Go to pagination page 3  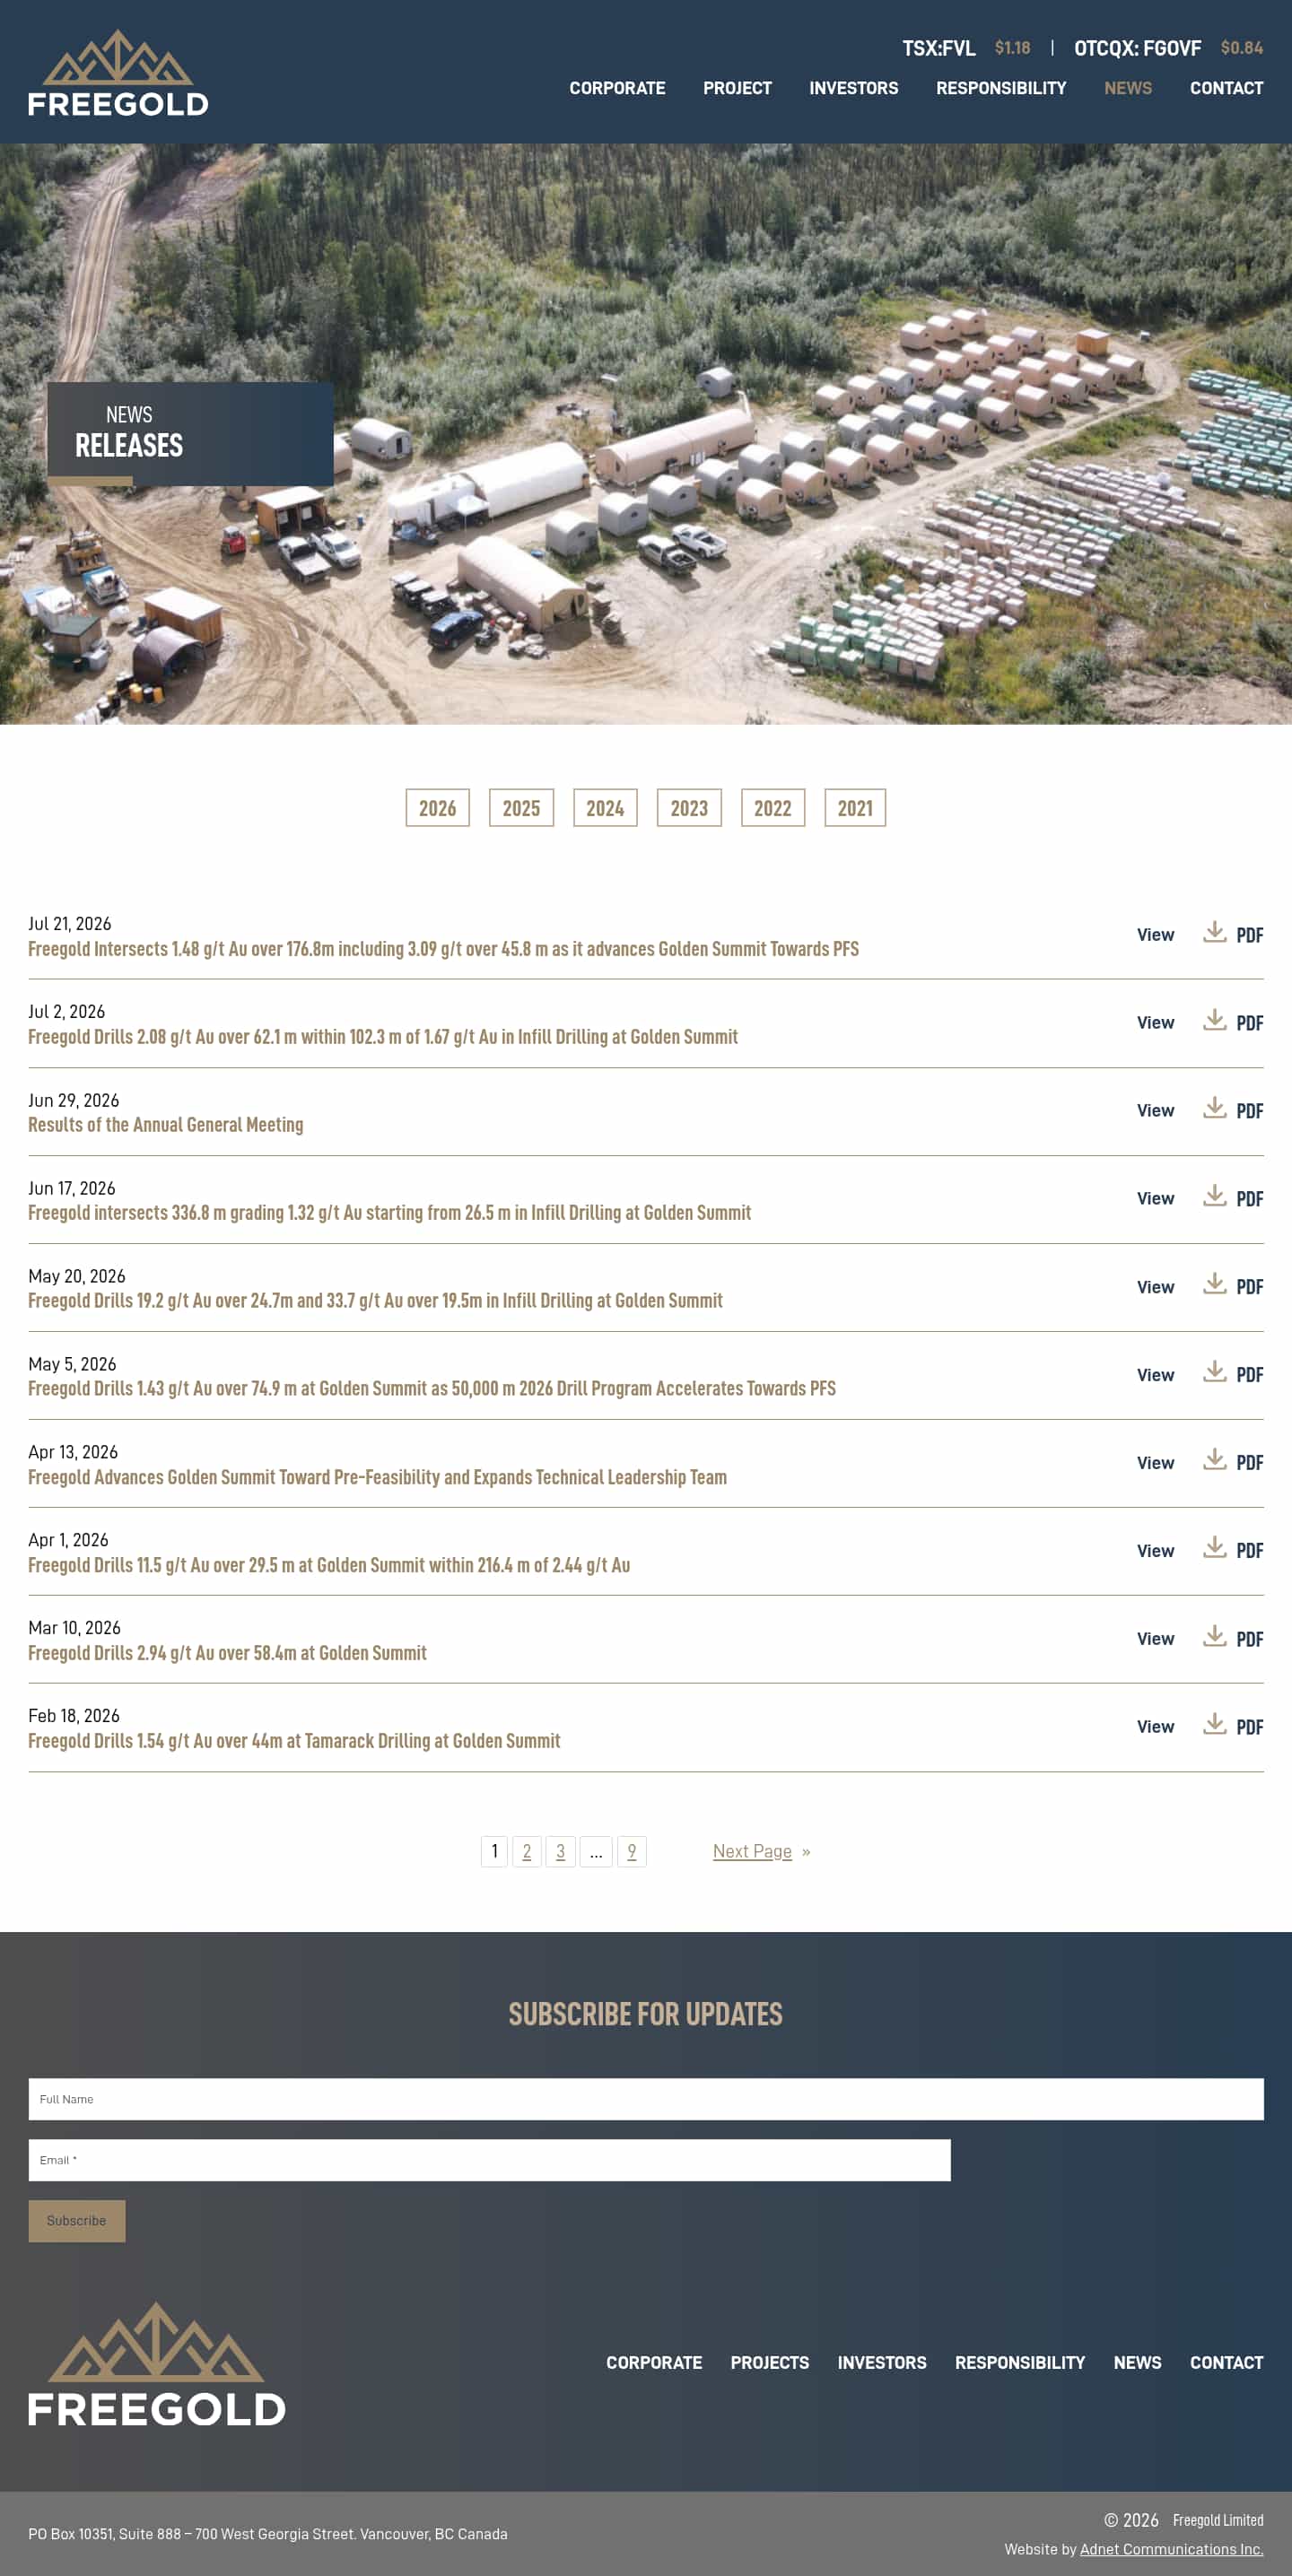pos(560,1851)
